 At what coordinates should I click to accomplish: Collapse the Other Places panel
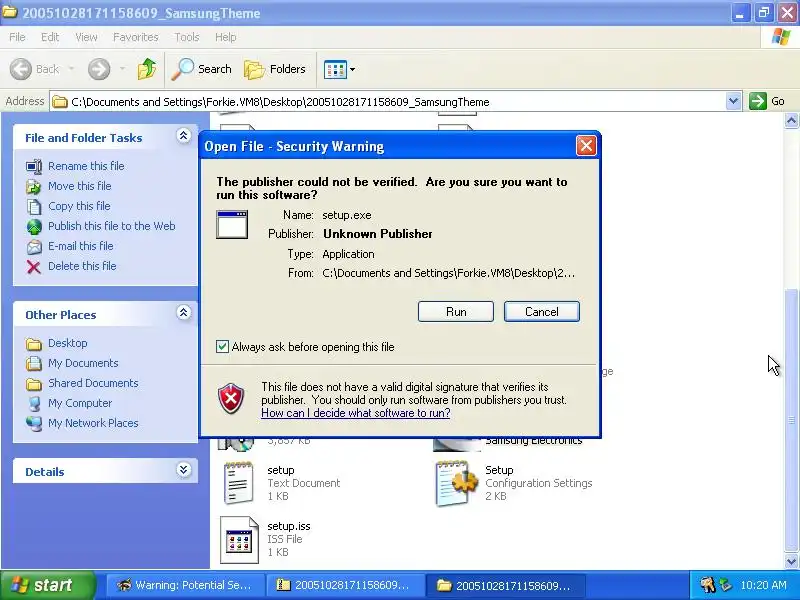click(x=184, y=313)
